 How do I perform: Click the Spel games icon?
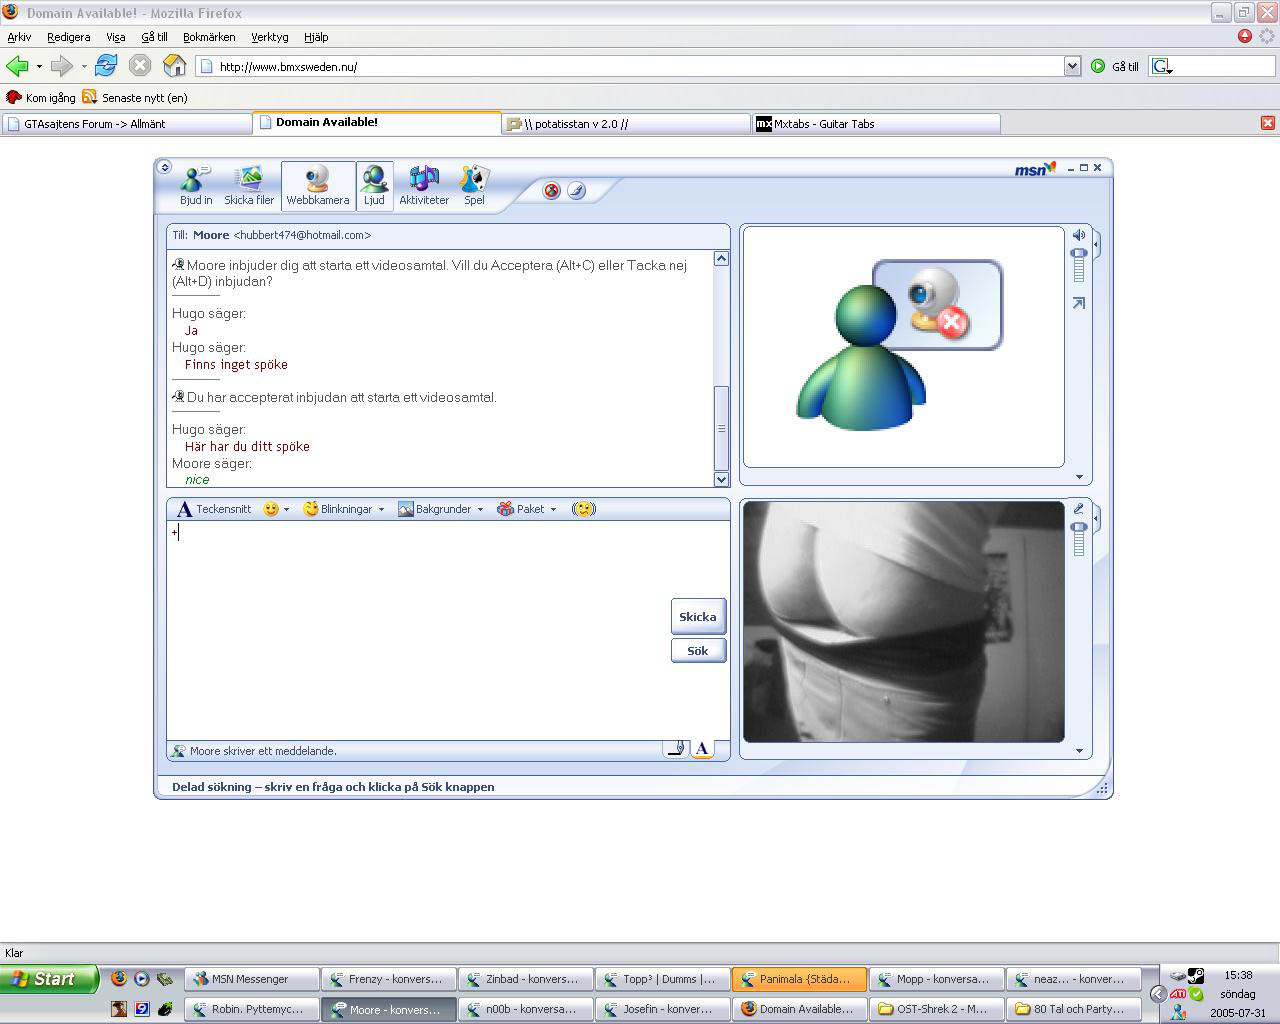[x=474, y=186]
